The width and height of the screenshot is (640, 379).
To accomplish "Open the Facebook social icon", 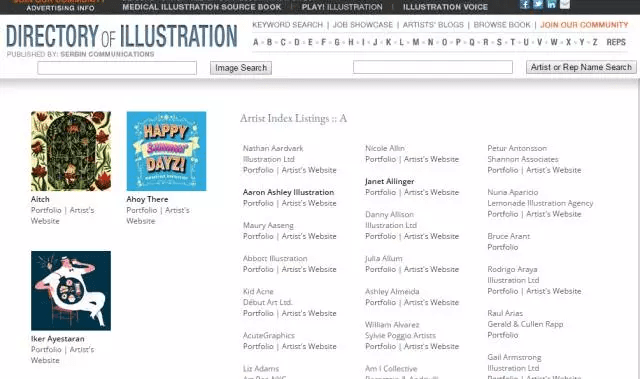I will coord(524,4).
